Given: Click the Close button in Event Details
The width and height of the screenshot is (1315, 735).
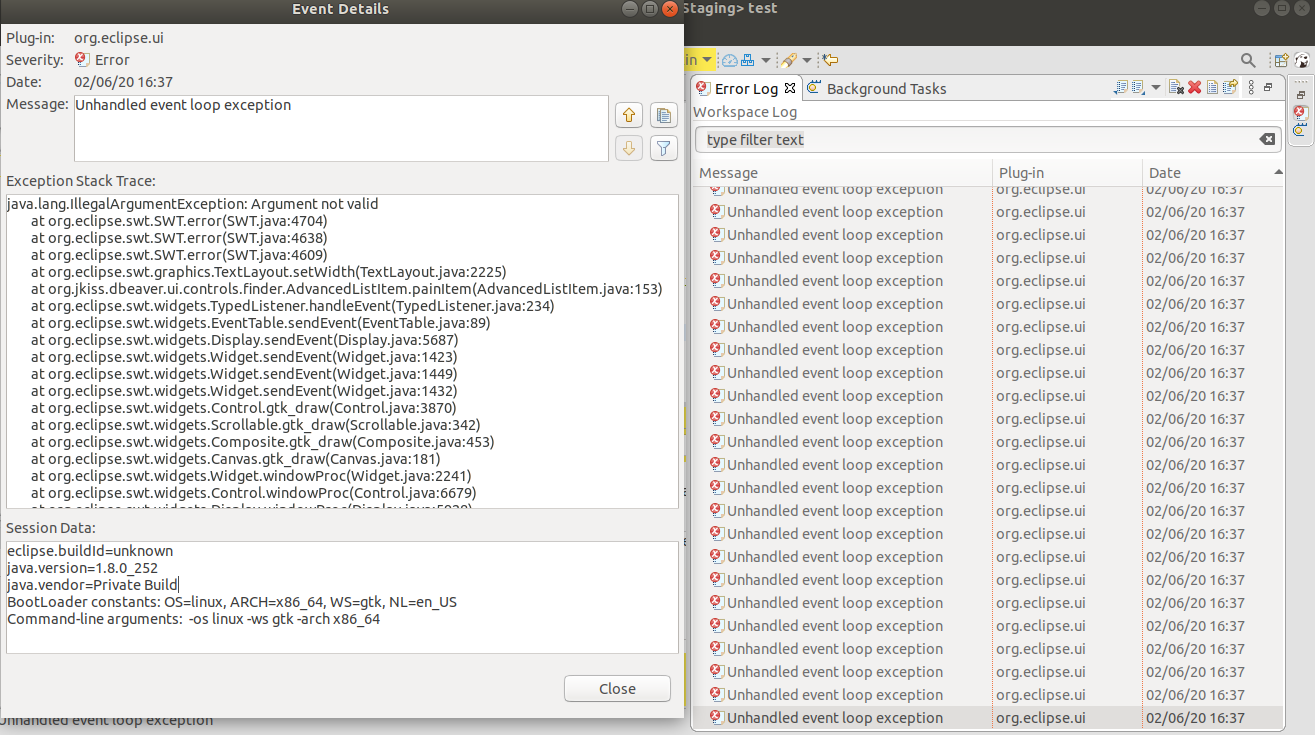Looking at the screenshot, I should click(617, 688).
